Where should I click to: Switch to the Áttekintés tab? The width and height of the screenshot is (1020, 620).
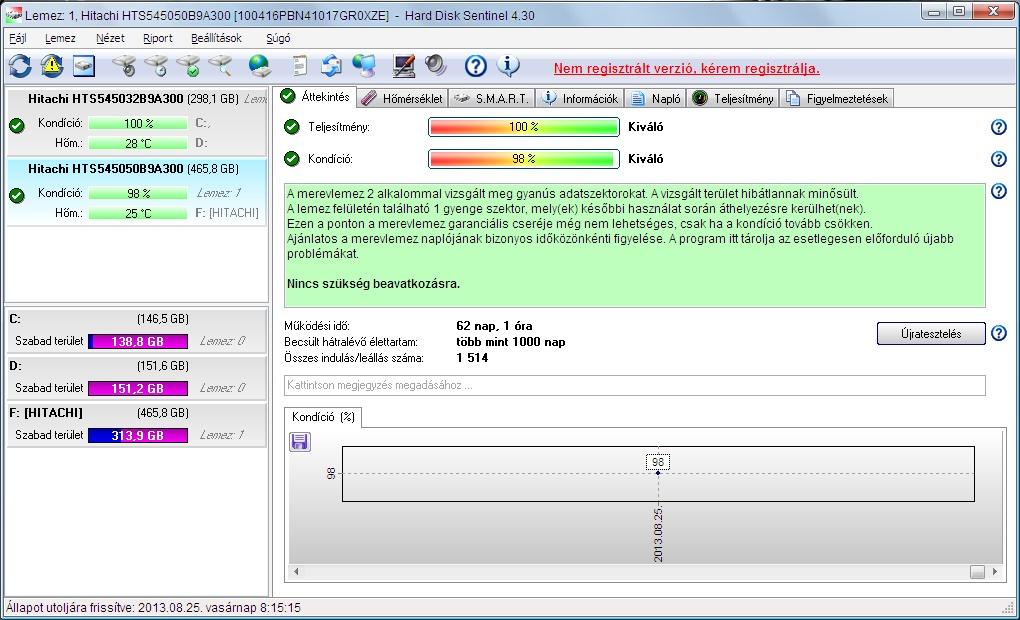point(315,97)
